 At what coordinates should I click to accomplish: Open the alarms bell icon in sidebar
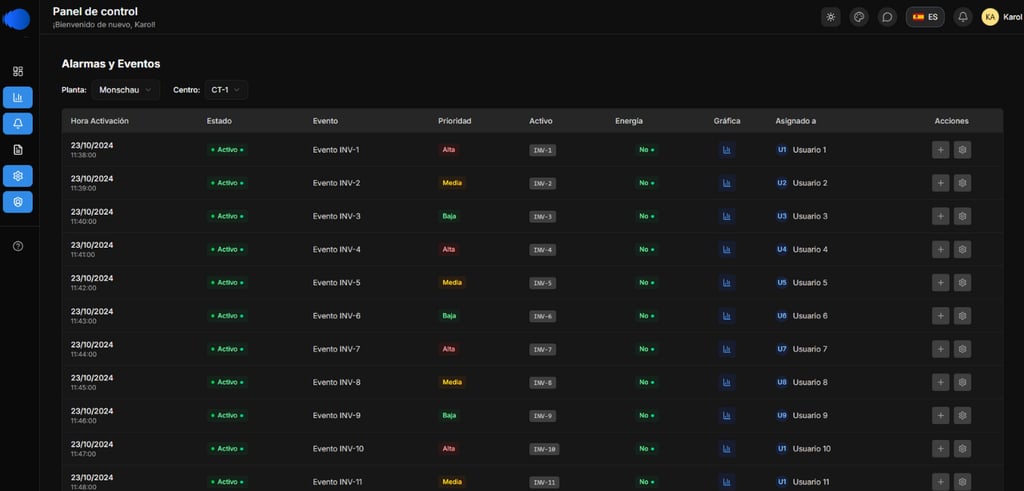pyautogui.click(x=18, y=123)
